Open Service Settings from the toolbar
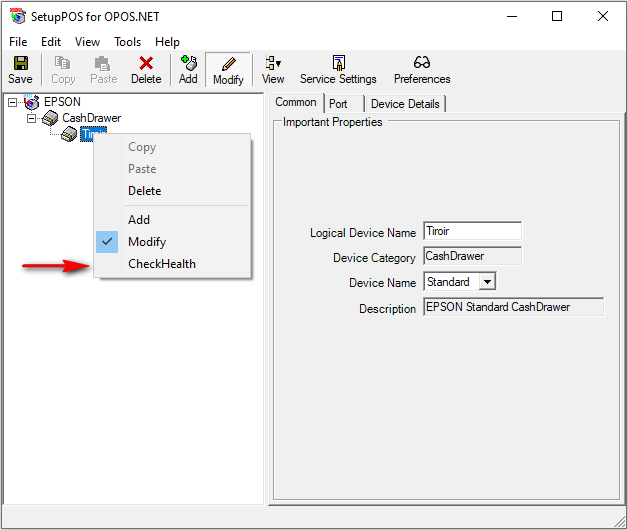The width and height of the screenshot is (628, 530). 338,69
